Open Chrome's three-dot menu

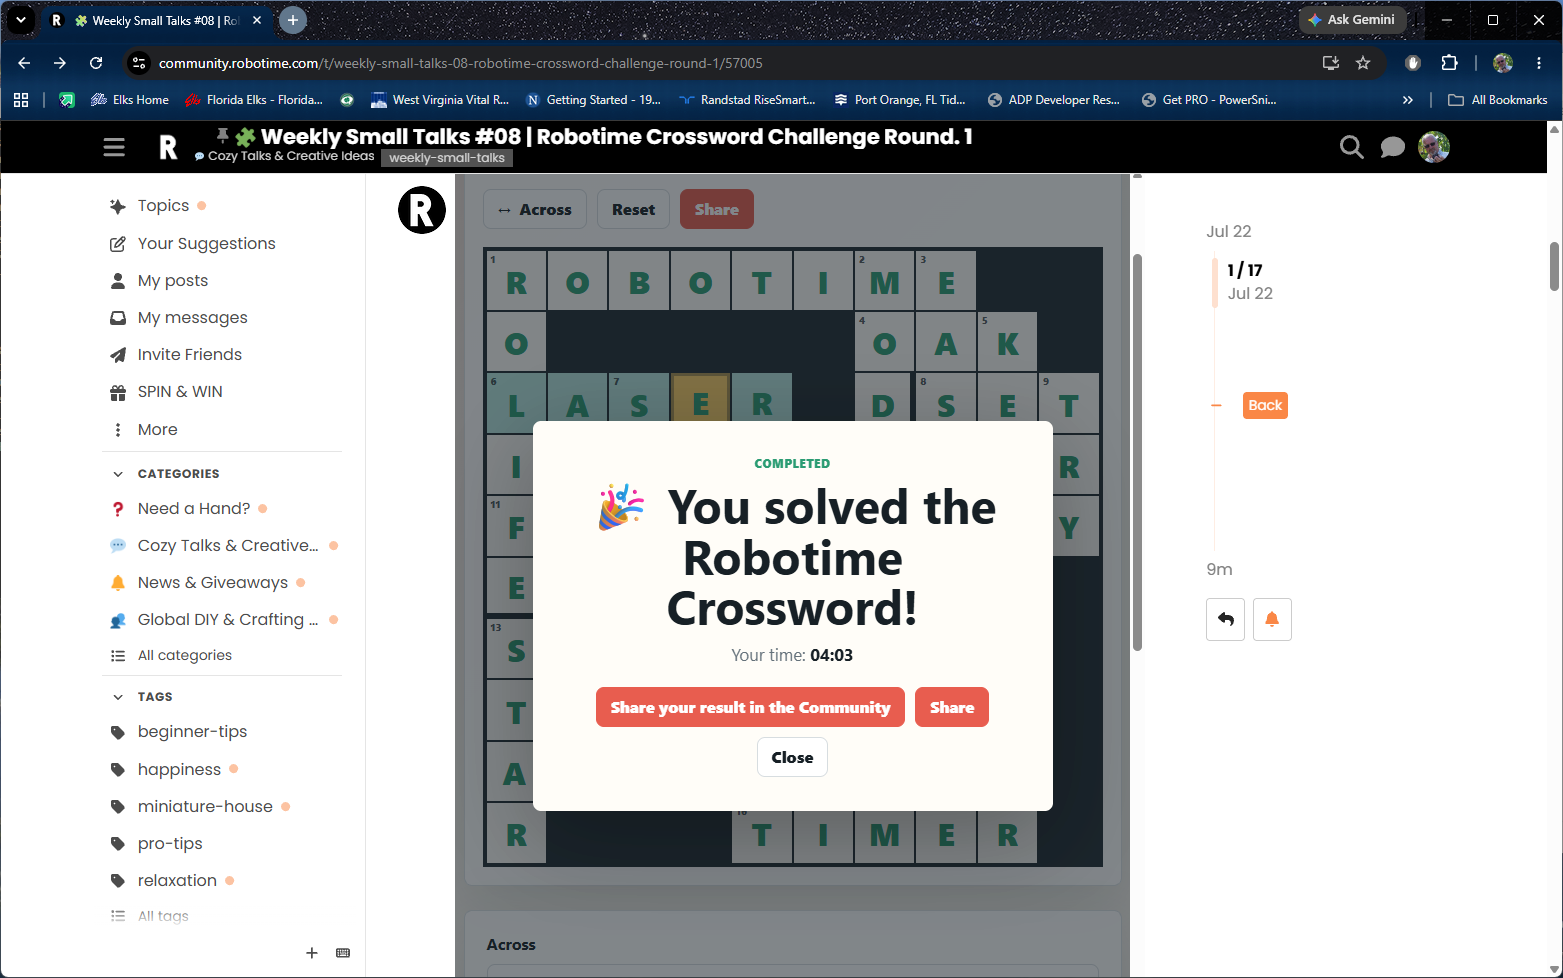pos(1539,63)
